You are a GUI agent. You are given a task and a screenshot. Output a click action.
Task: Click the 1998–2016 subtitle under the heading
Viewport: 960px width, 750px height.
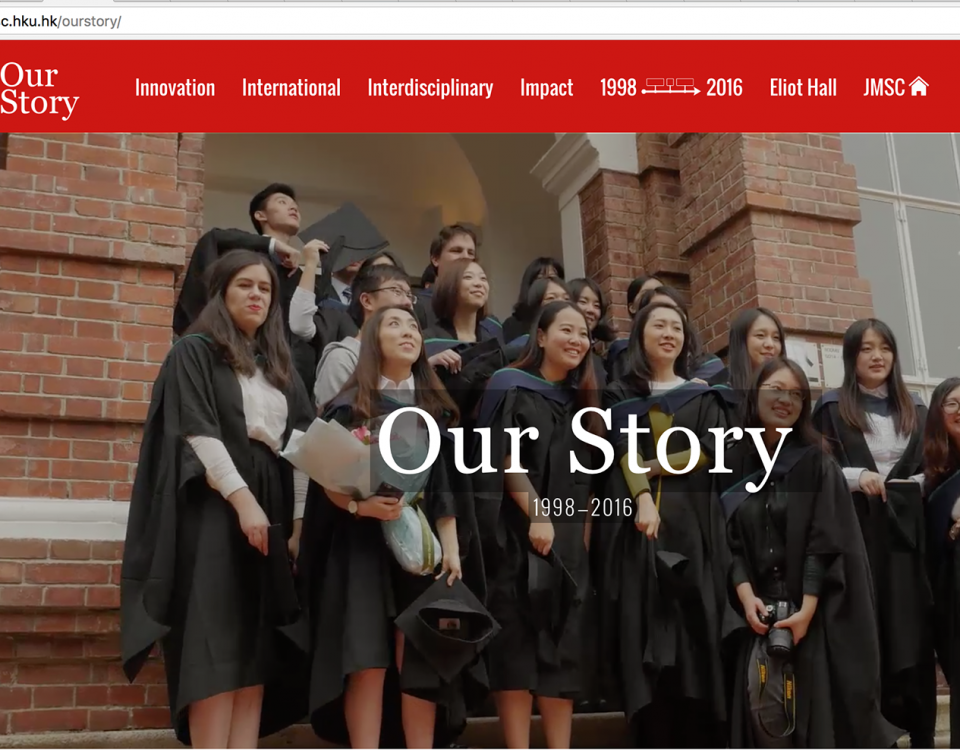(x=582, y=508)
